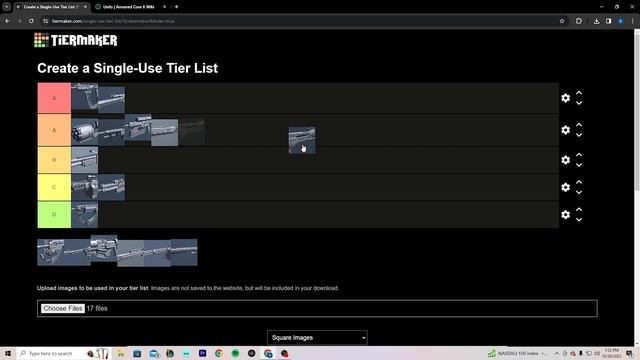
Task: Bookmark this page with star icon
Action: 562,21
